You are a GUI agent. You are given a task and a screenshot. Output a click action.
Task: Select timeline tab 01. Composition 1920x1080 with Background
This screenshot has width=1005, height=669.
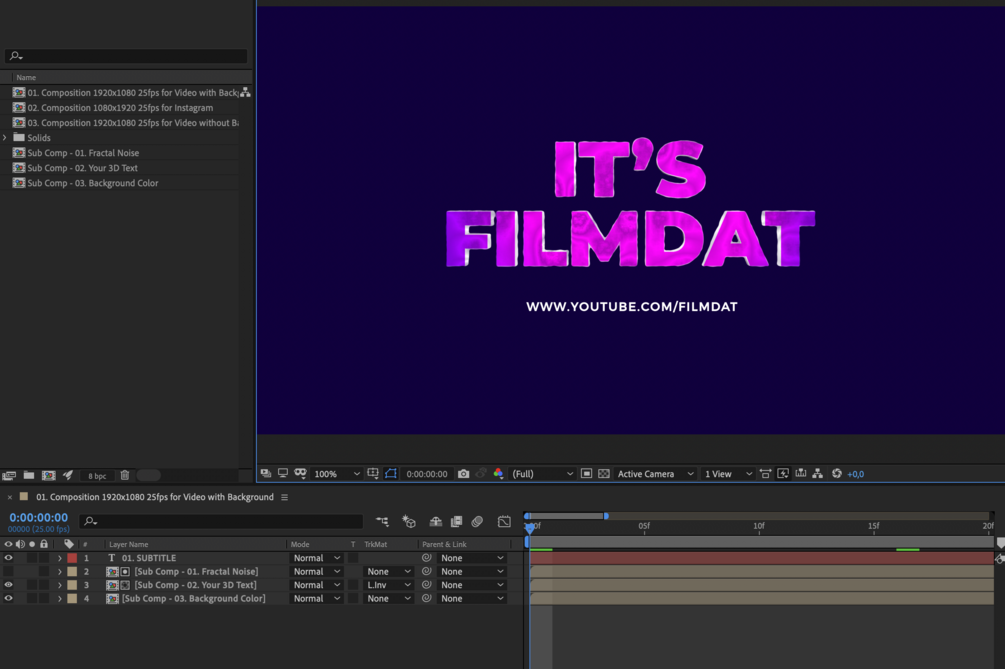pos(154,497)
